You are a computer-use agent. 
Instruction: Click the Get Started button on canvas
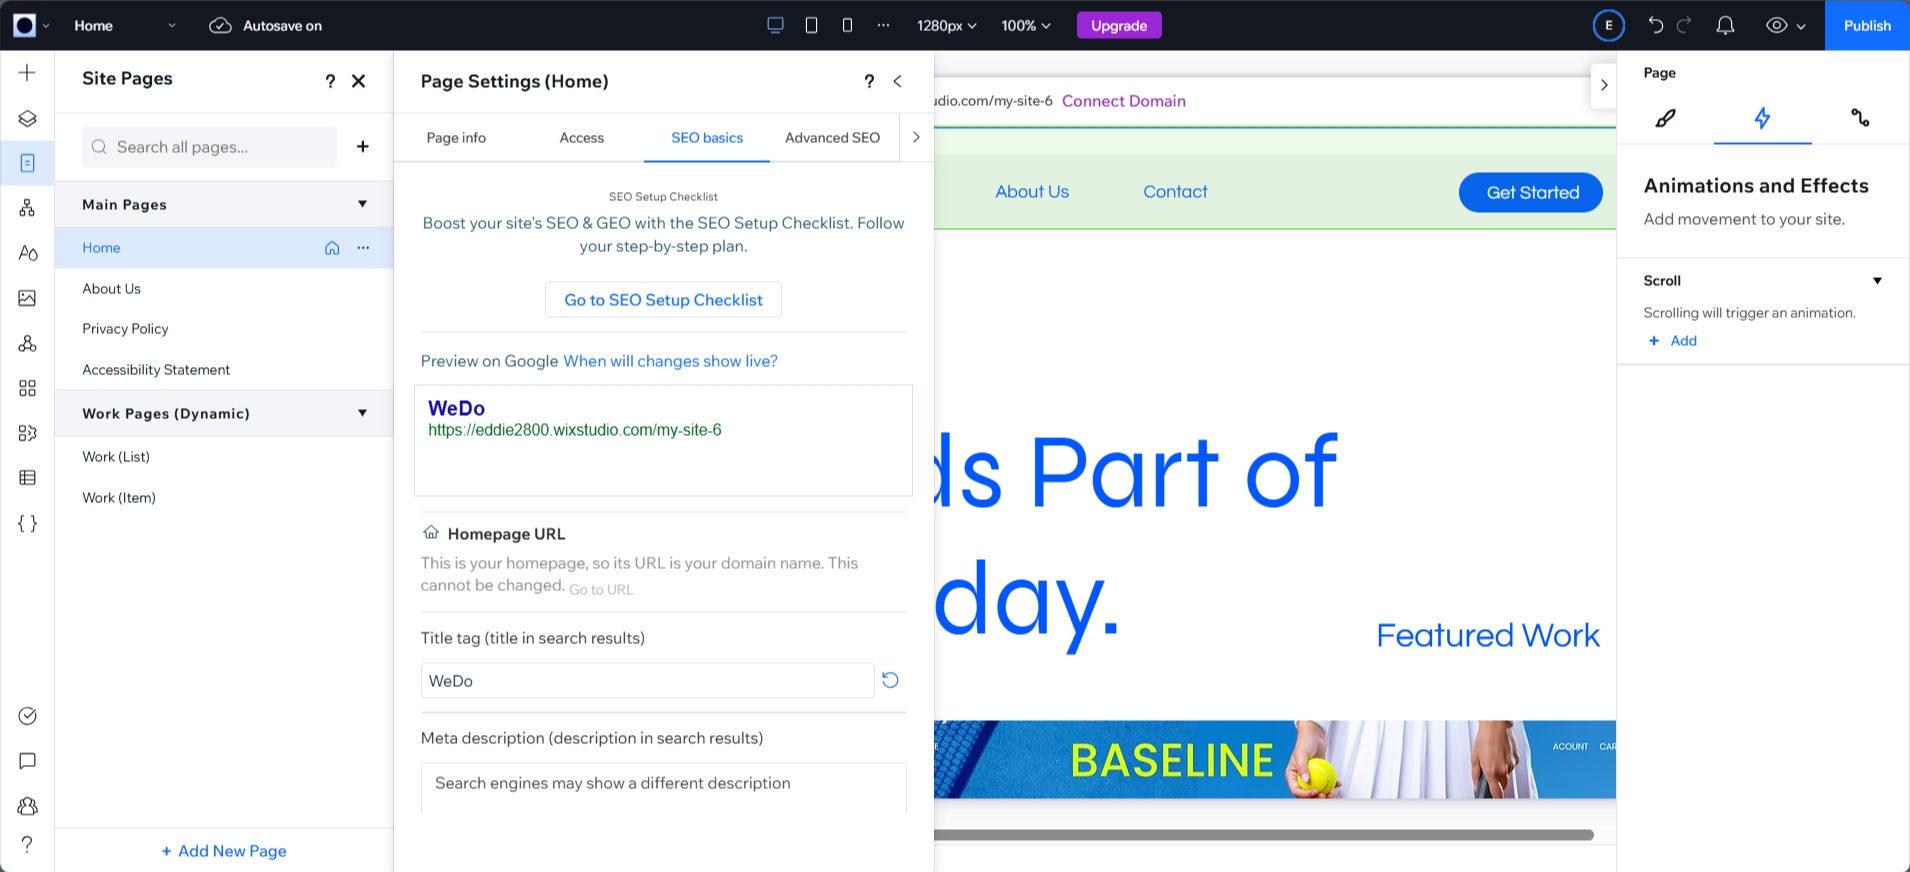coord(1532,192)
